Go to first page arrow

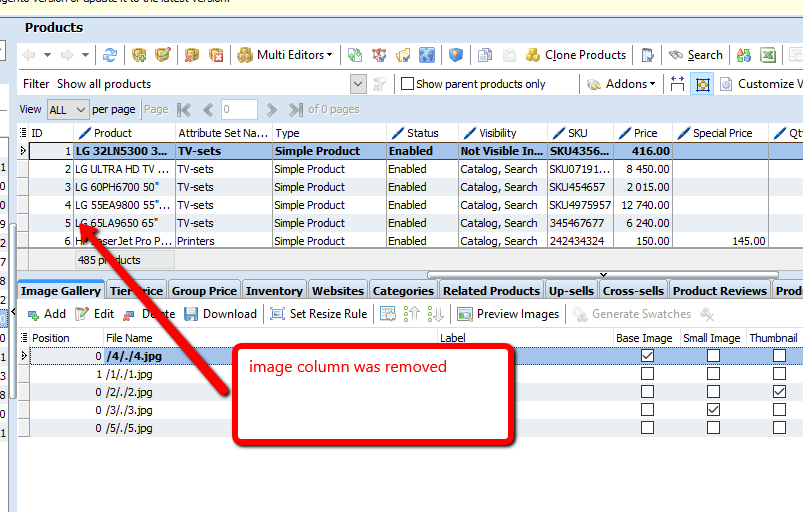pyautogui.click(x=184, y=110)
